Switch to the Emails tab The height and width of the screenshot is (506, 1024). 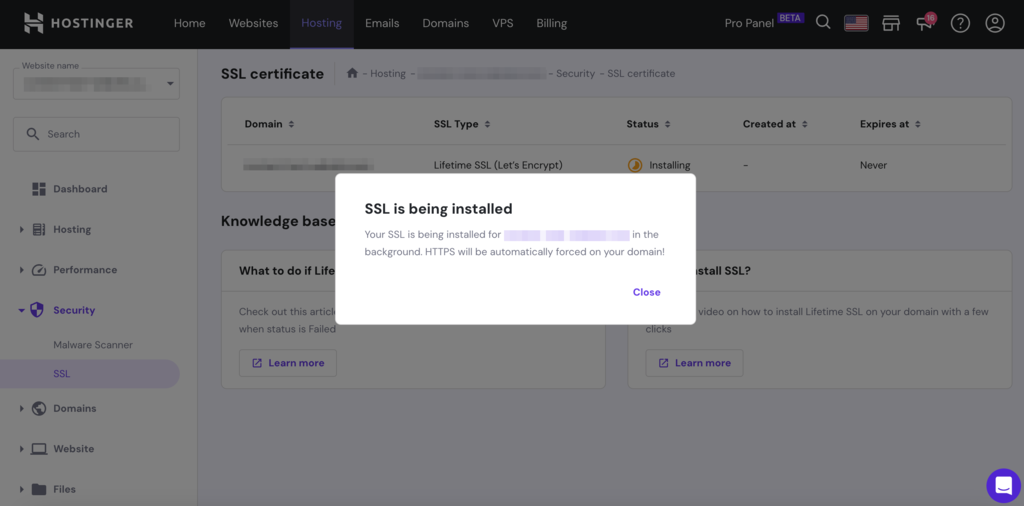(x=382, y=24)
